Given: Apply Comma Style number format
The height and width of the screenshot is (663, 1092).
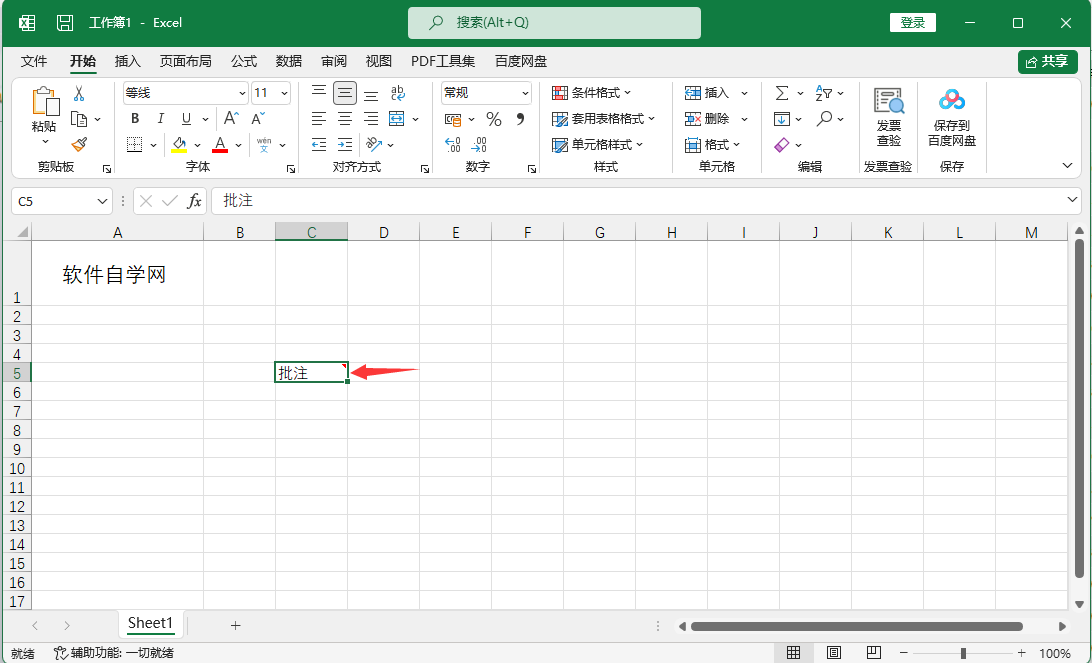Looking at the screenshot, I should tap(520, 119).
